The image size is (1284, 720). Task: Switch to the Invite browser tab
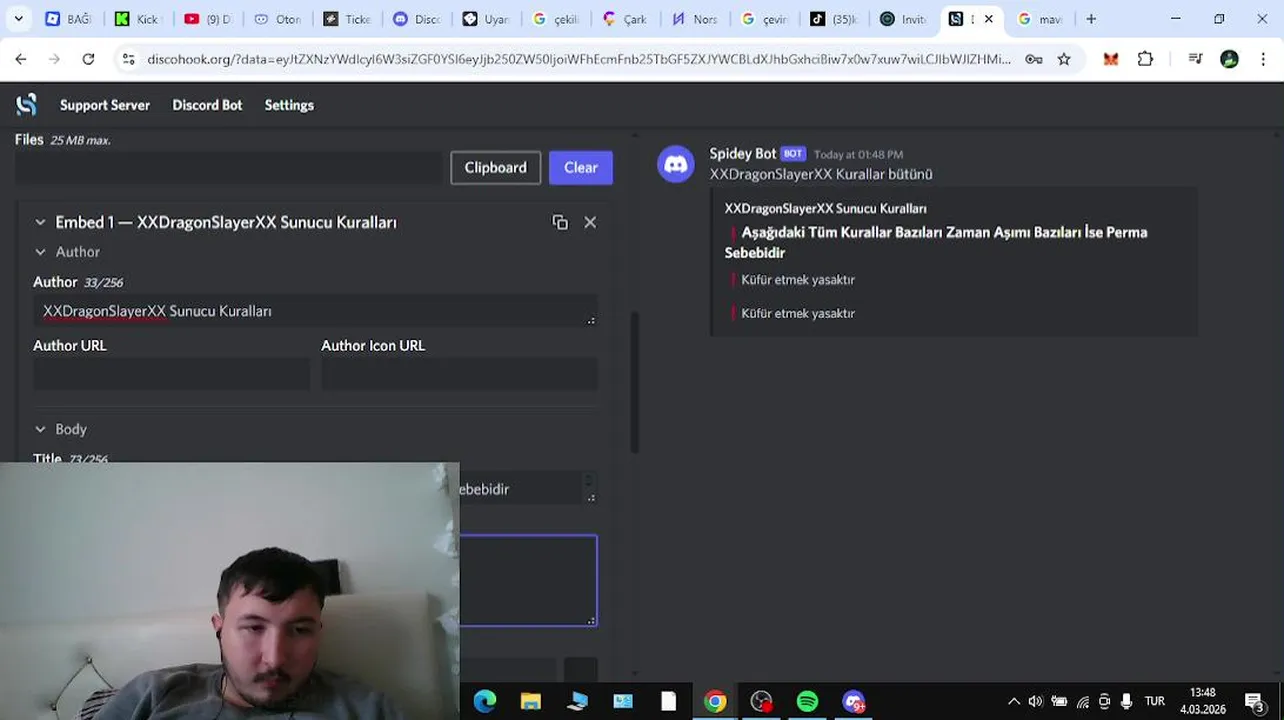[x=903, y=19]
